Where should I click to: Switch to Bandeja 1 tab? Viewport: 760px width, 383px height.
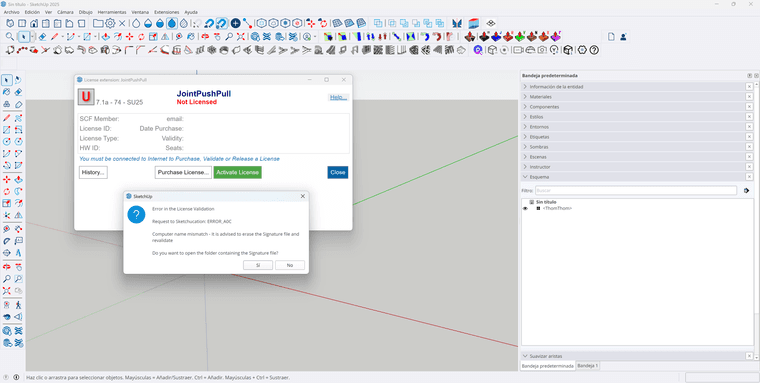click(x=587, y=366)
